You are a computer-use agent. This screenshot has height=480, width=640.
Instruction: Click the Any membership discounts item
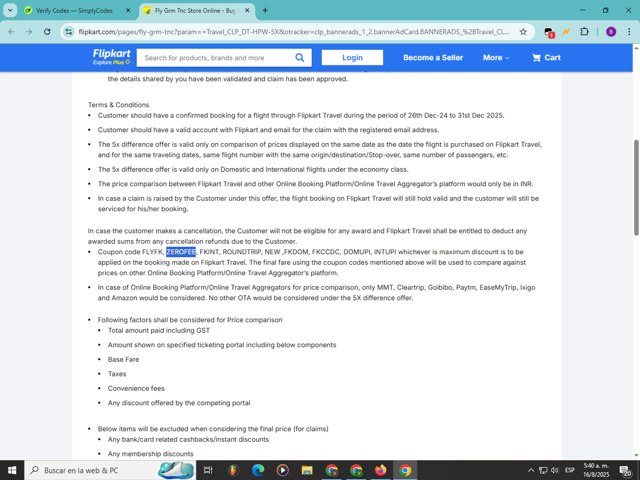click(x=151, y=454)
